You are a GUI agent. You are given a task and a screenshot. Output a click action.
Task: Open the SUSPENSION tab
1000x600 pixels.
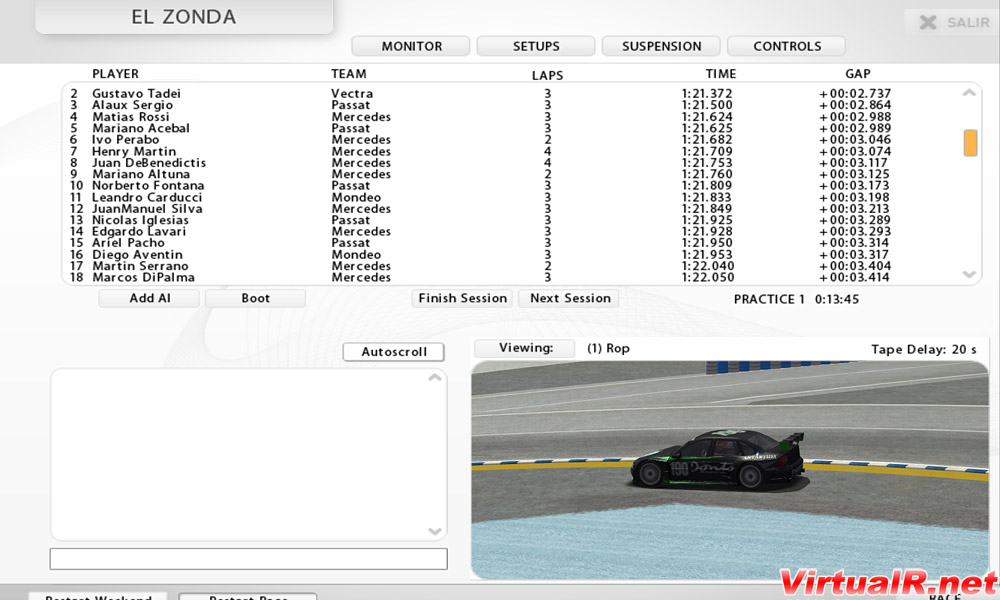click(x=661, y=47)
